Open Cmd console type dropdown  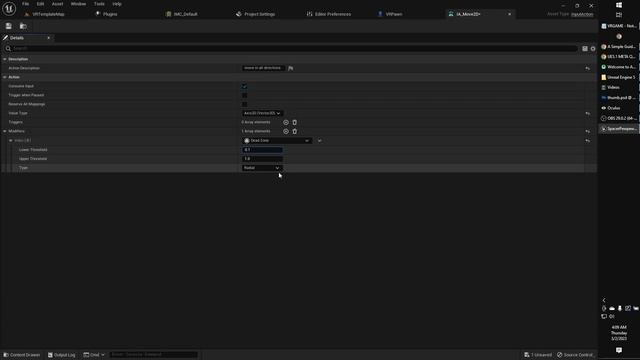point(94,355)
